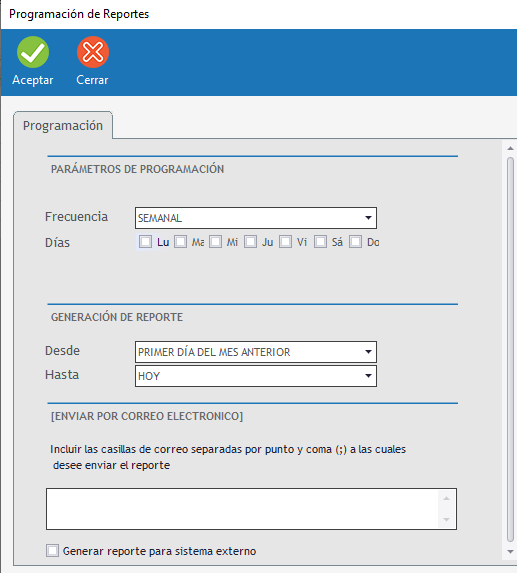Screen dimensions: 517x573
Task: Check the Ma day checkbox
Action: [x=180, y=242]
